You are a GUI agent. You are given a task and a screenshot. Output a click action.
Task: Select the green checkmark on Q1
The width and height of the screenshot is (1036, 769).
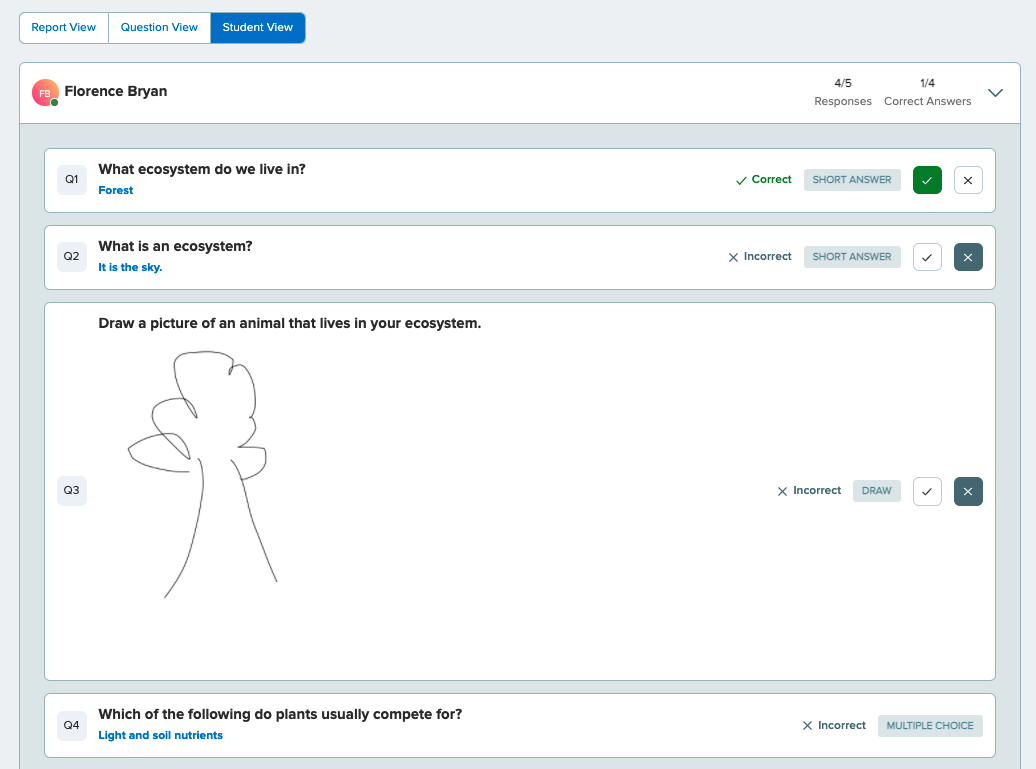927,180
